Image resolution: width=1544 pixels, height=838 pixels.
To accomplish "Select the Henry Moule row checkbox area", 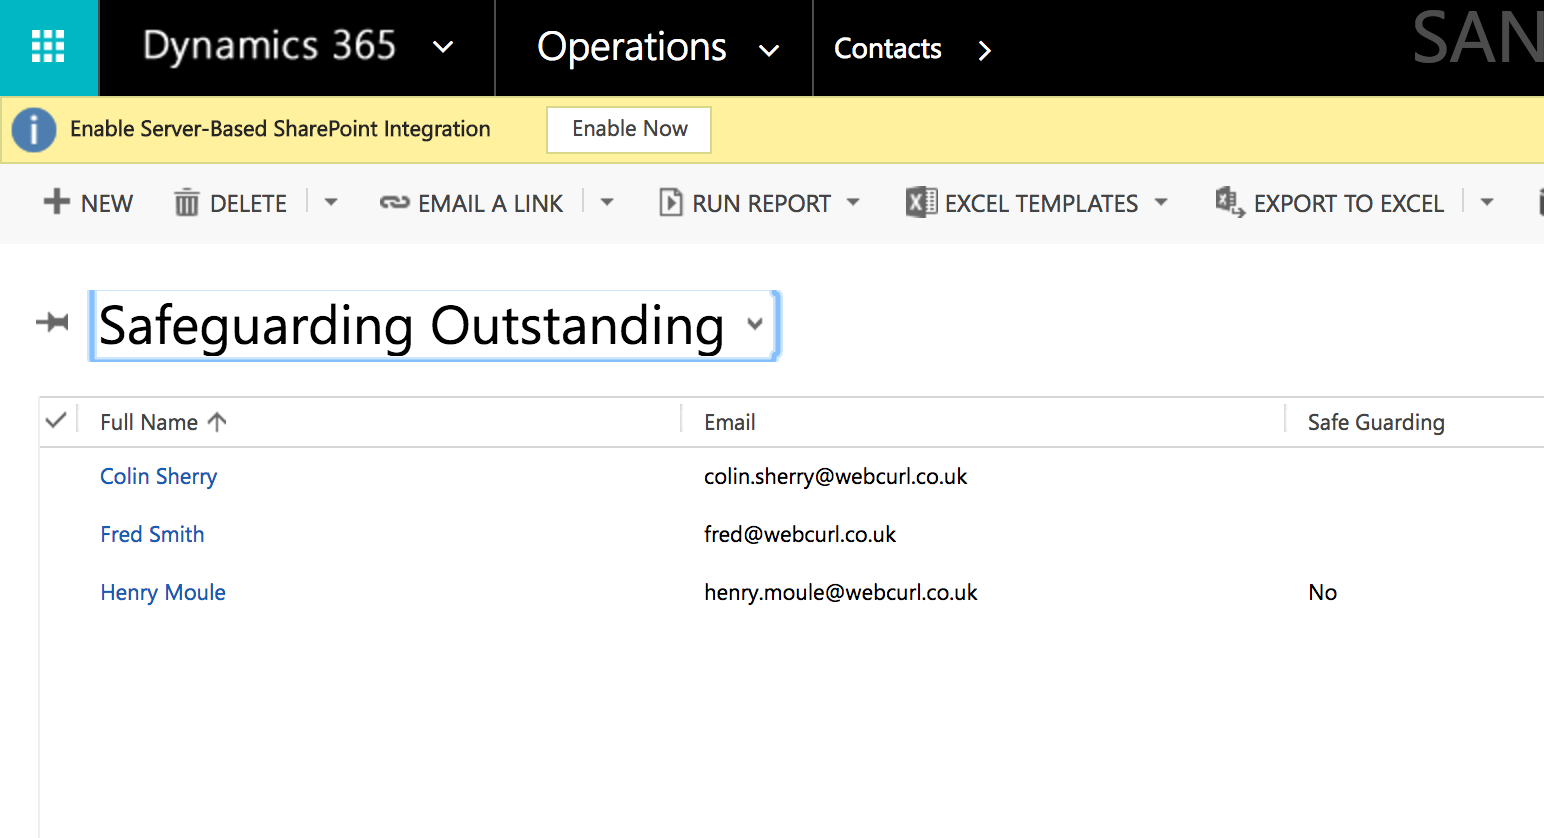I will [x=57, y=592].
